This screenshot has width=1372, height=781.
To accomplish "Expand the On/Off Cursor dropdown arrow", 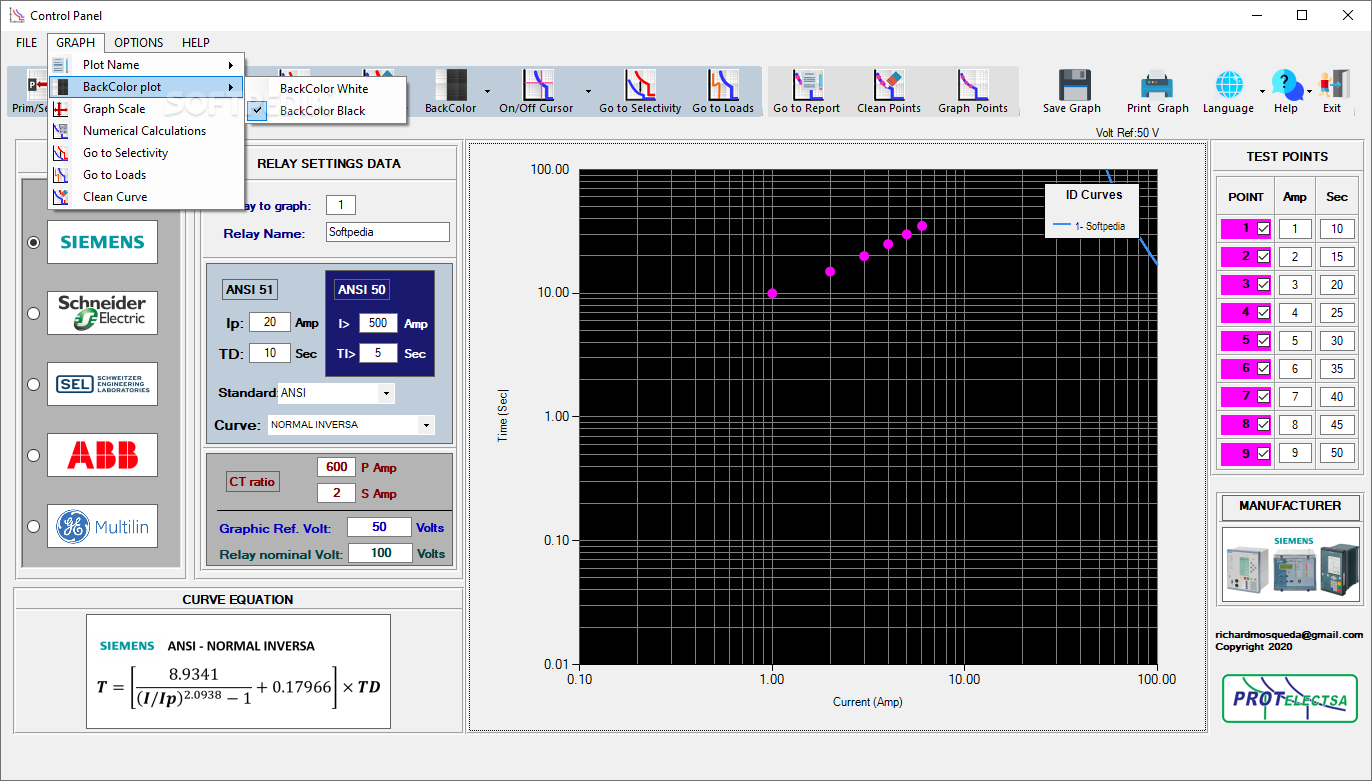I will 588,90.
